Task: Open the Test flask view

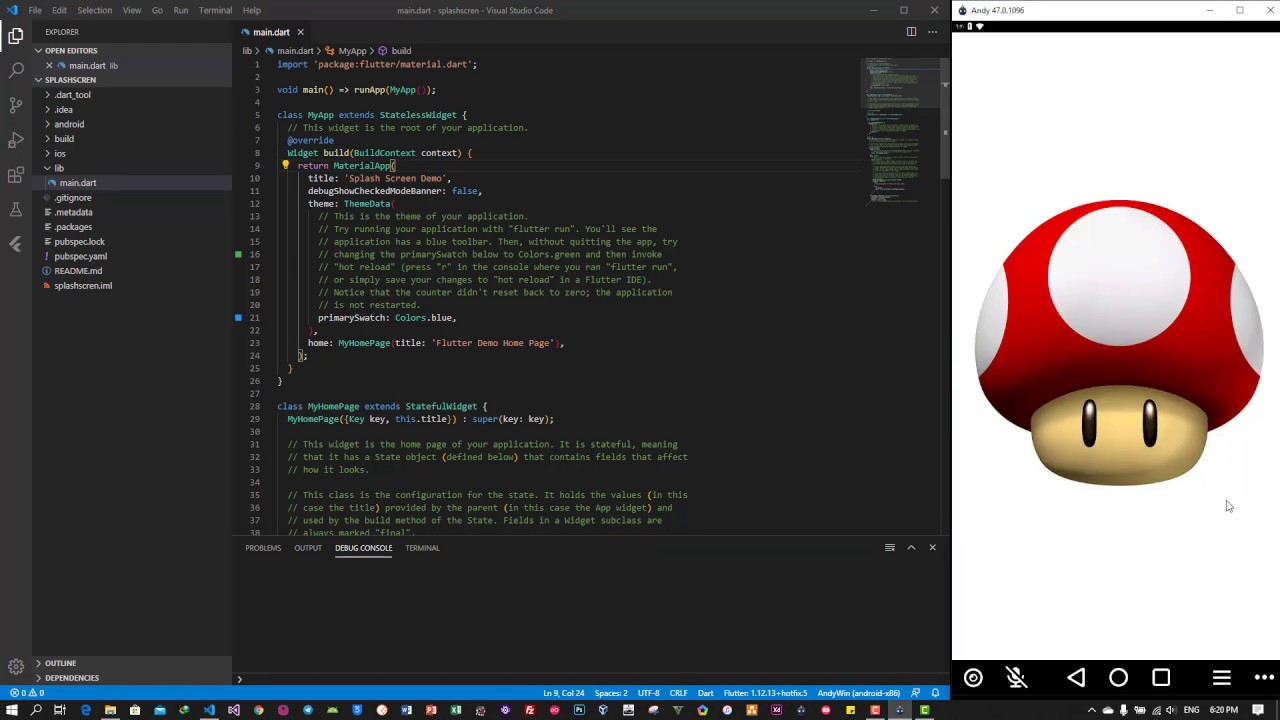Action: pos(15,210)
